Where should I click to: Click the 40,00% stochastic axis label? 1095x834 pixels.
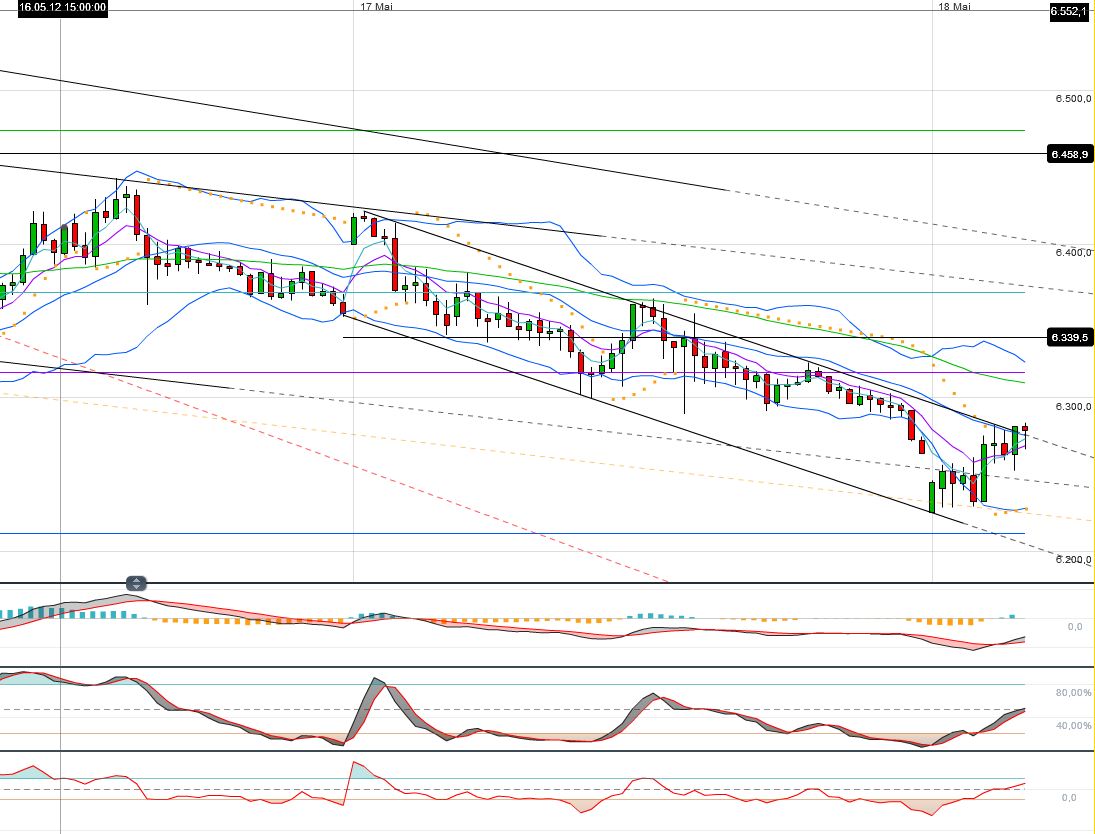[1073, 726]
